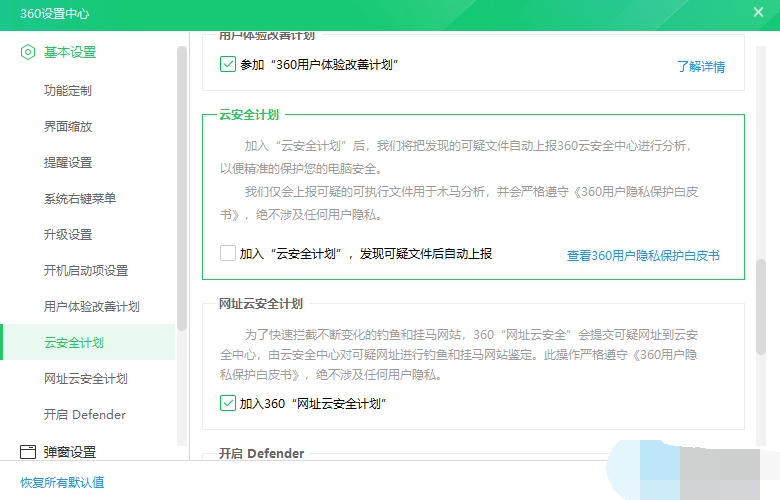Viewport: 780px width, 500px height.
Task: Close the 360设置中心 window
Action: pyautogui.click(x=758, y=12)
